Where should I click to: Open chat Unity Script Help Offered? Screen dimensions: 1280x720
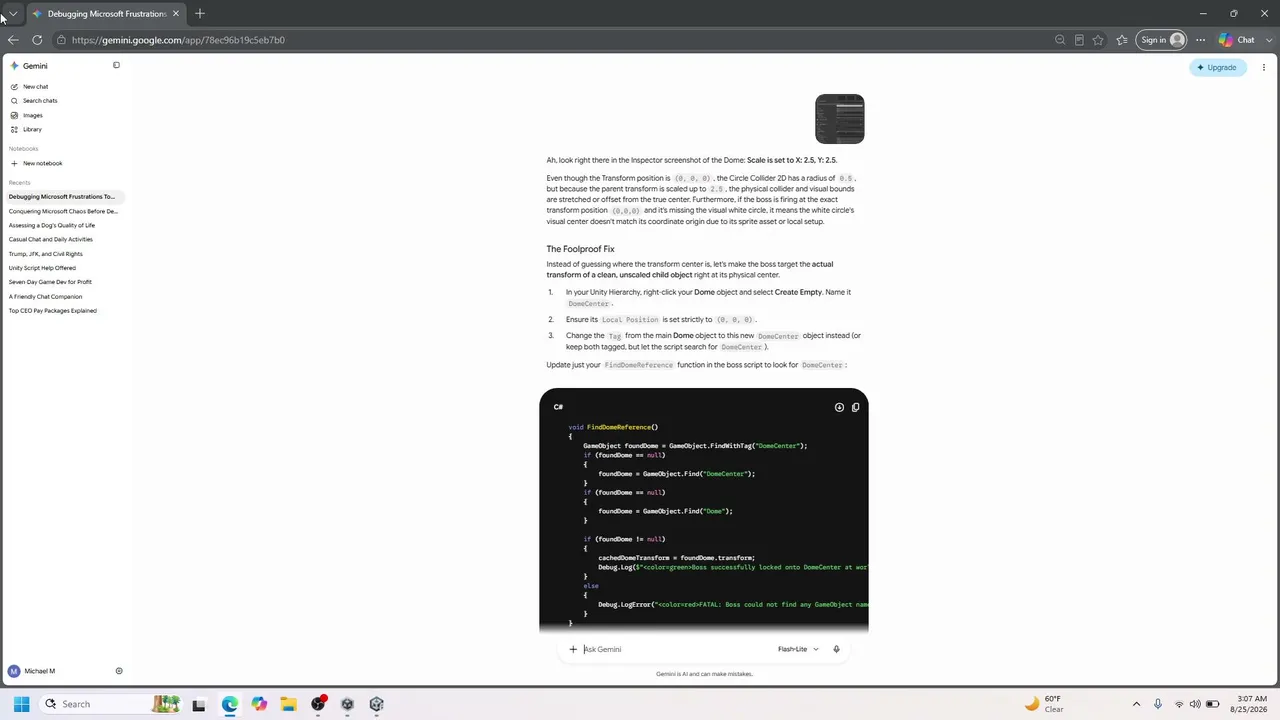pos(42,268)
